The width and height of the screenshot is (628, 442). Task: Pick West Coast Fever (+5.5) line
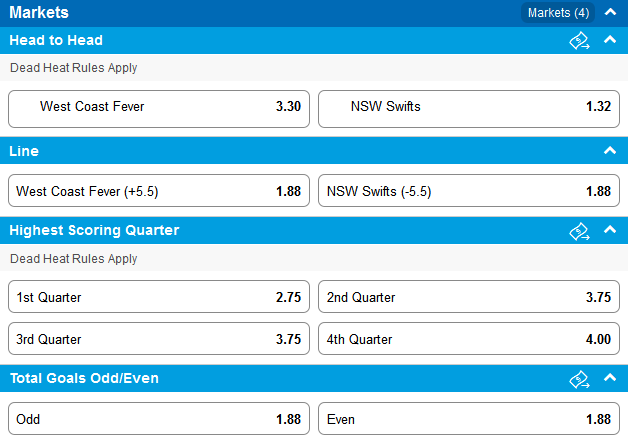point(159,191)
